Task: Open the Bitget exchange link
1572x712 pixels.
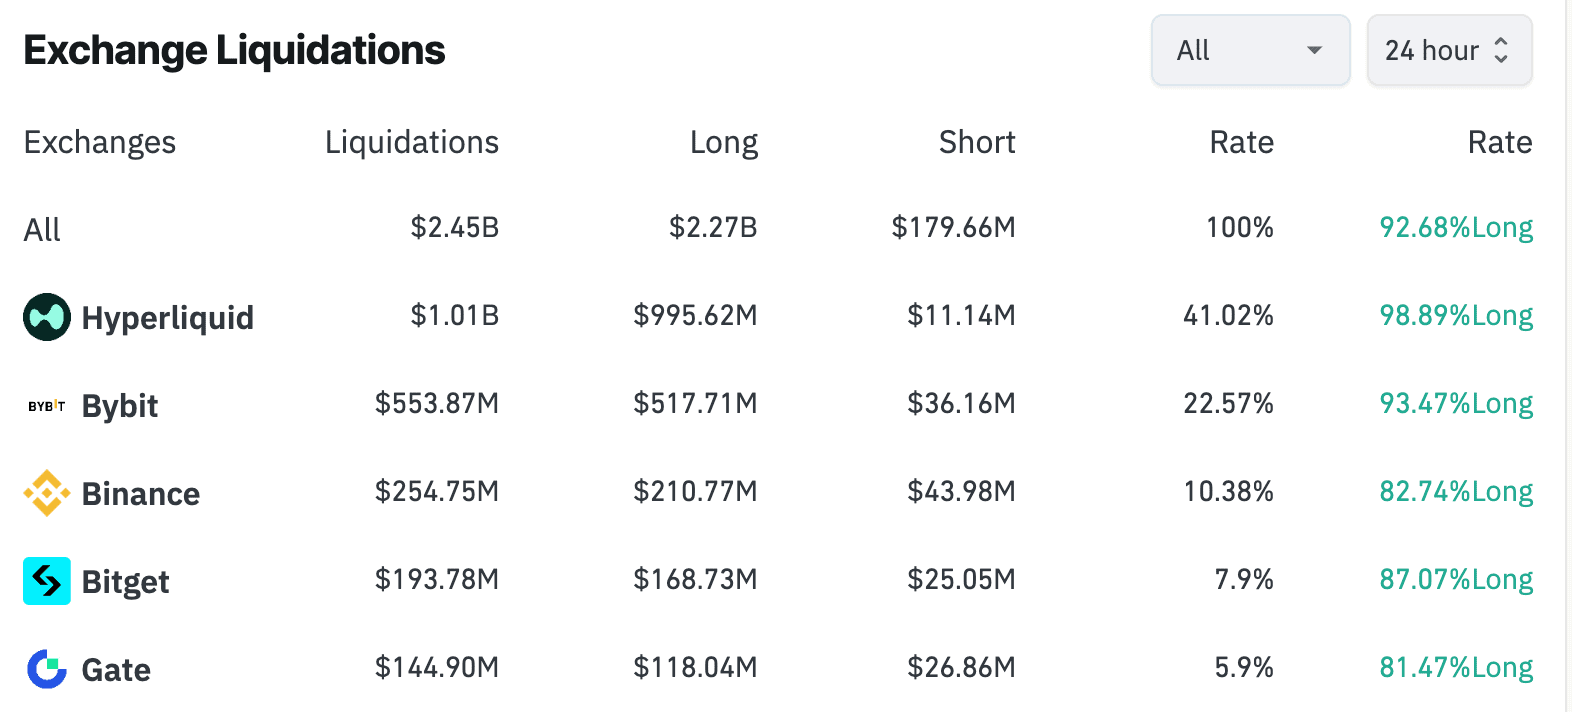Action: pyautogui.click(x=126, y=582)
